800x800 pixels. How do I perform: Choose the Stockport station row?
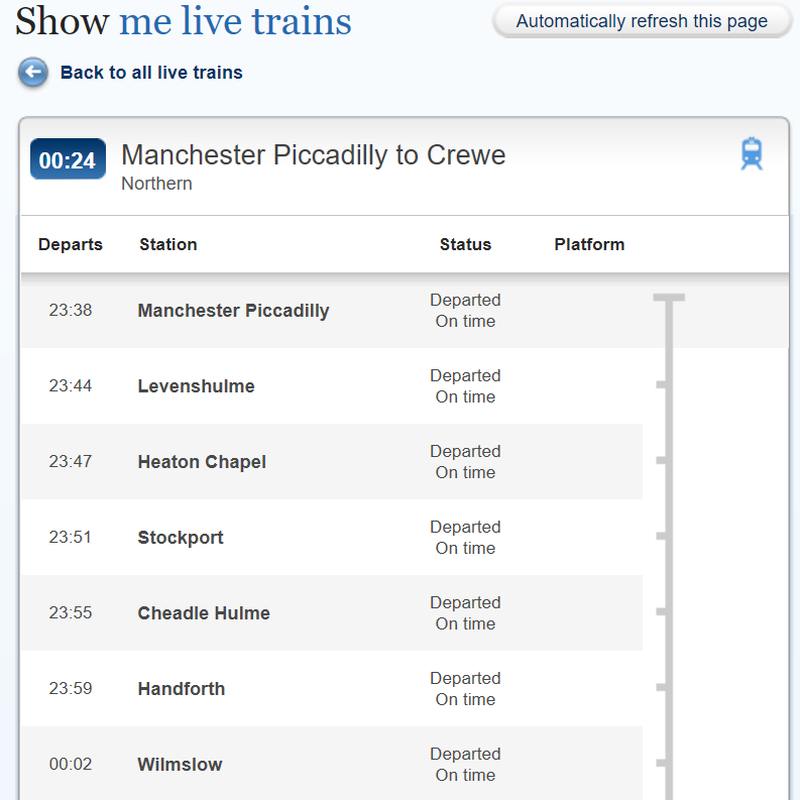point(332,537)
